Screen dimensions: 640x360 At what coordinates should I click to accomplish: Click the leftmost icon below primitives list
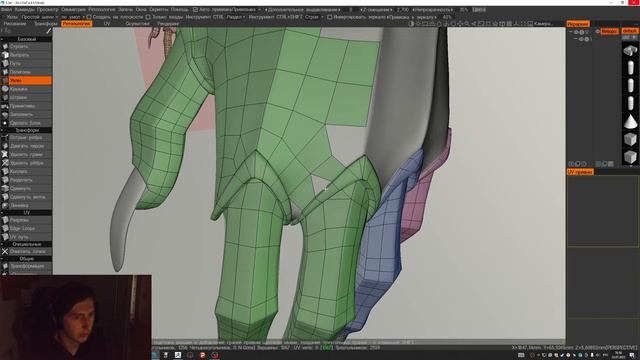(571, 164)
